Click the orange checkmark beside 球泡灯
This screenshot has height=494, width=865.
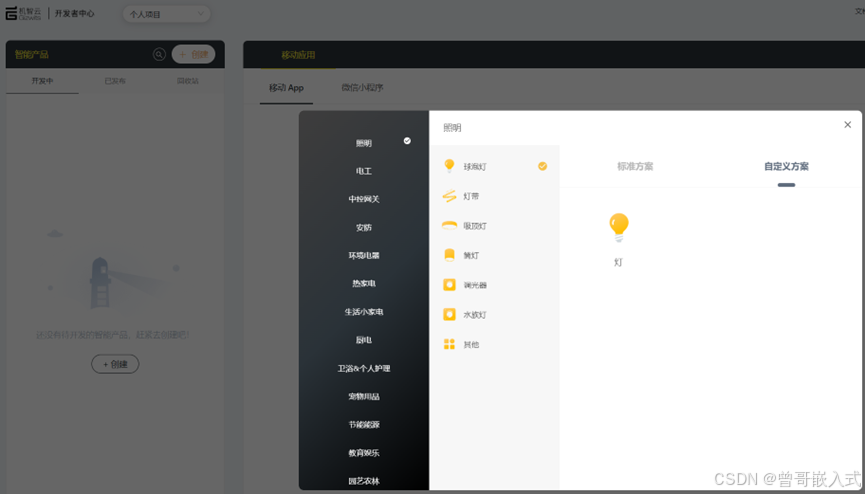pyautogui.click(x=542, y=166)
